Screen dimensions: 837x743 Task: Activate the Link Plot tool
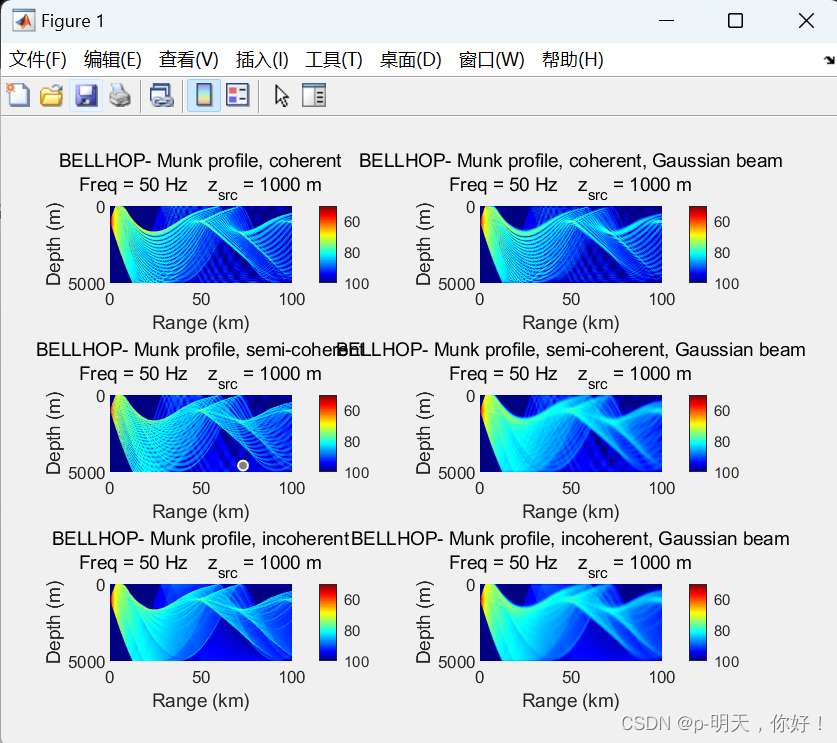[162, 95]
